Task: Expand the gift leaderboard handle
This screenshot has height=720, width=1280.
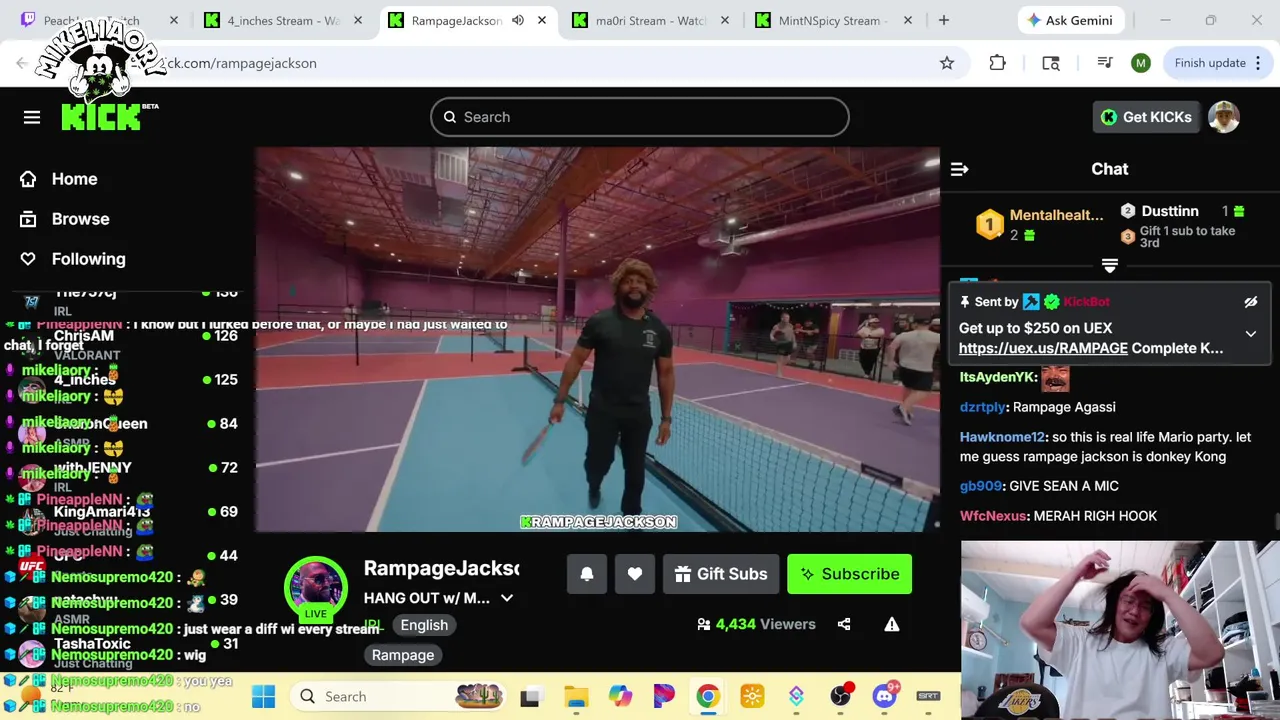Action: 1109,265
